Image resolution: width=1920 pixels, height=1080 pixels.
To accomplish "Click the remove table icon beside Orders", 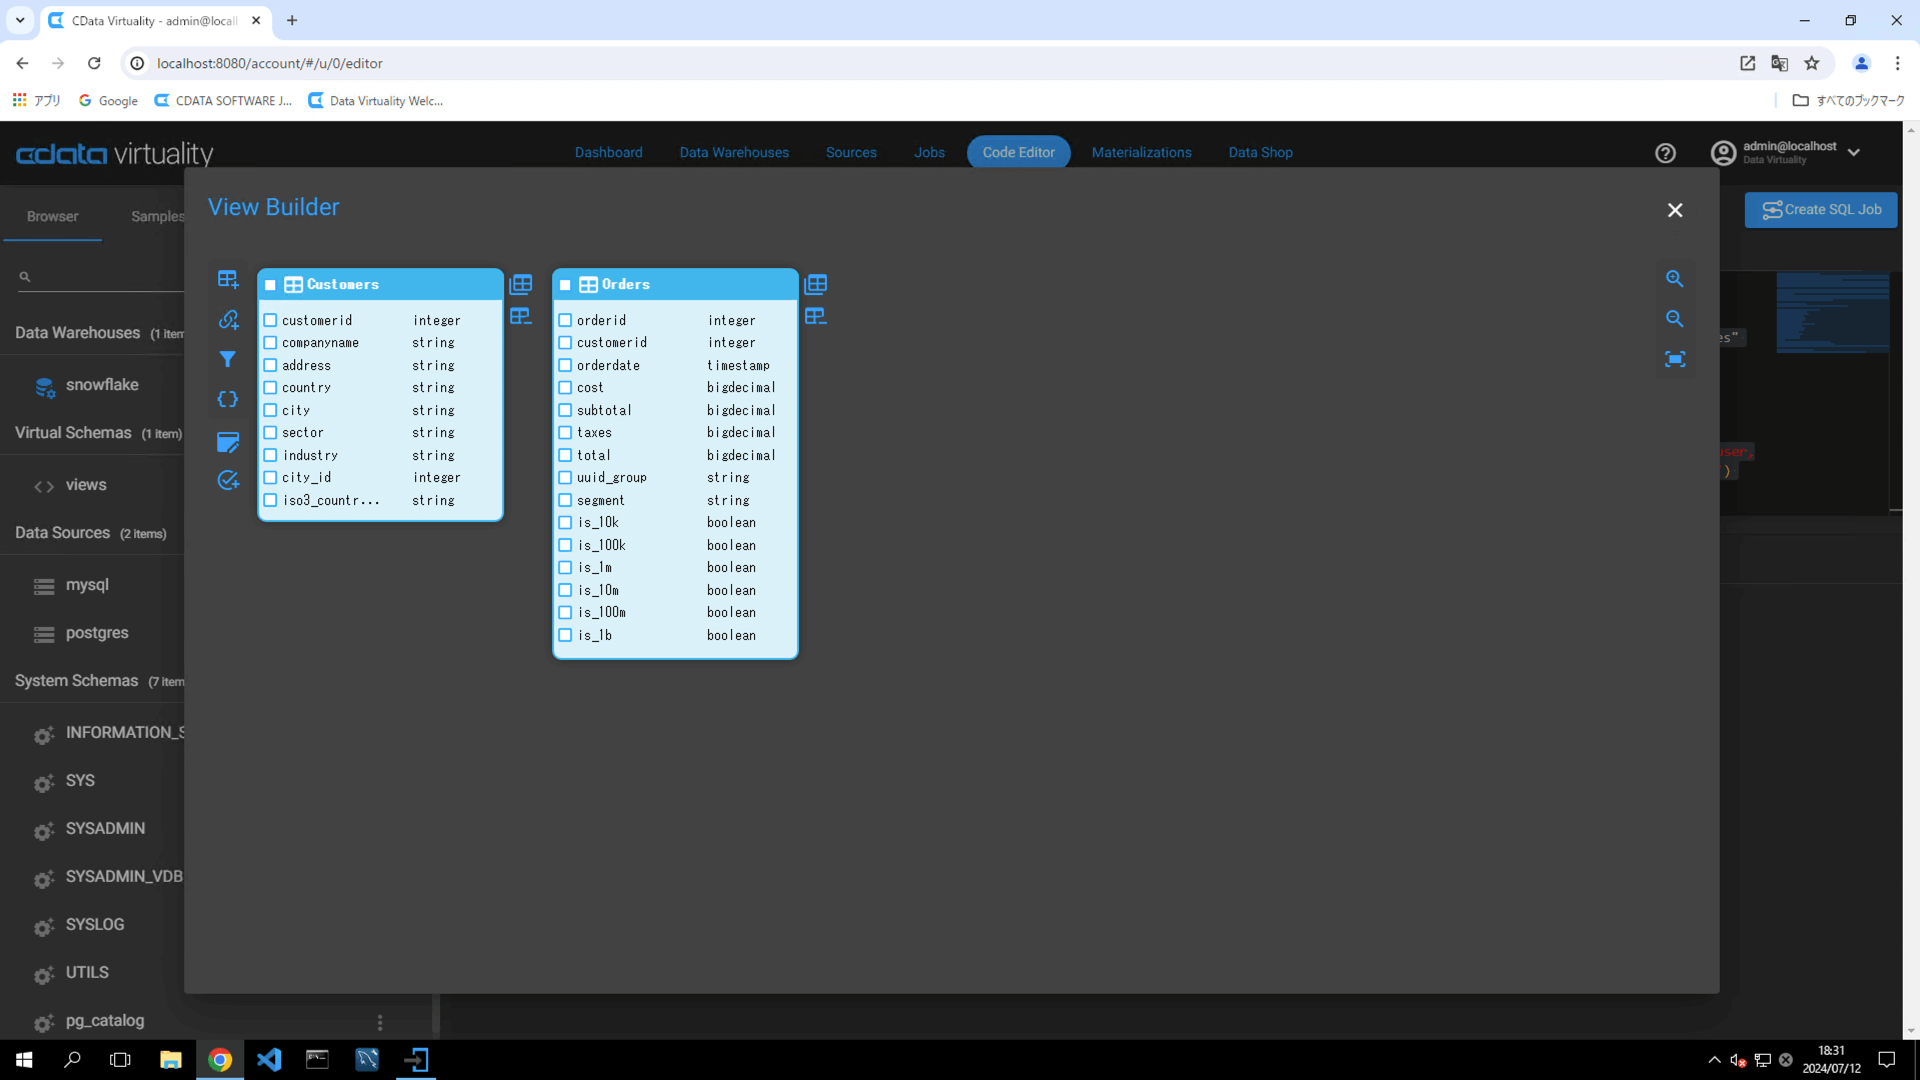I will (816, 317).
